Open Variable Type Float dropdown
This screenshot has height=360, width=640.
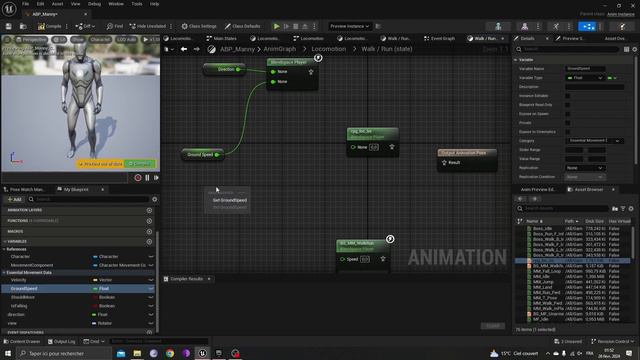[584, 78]
